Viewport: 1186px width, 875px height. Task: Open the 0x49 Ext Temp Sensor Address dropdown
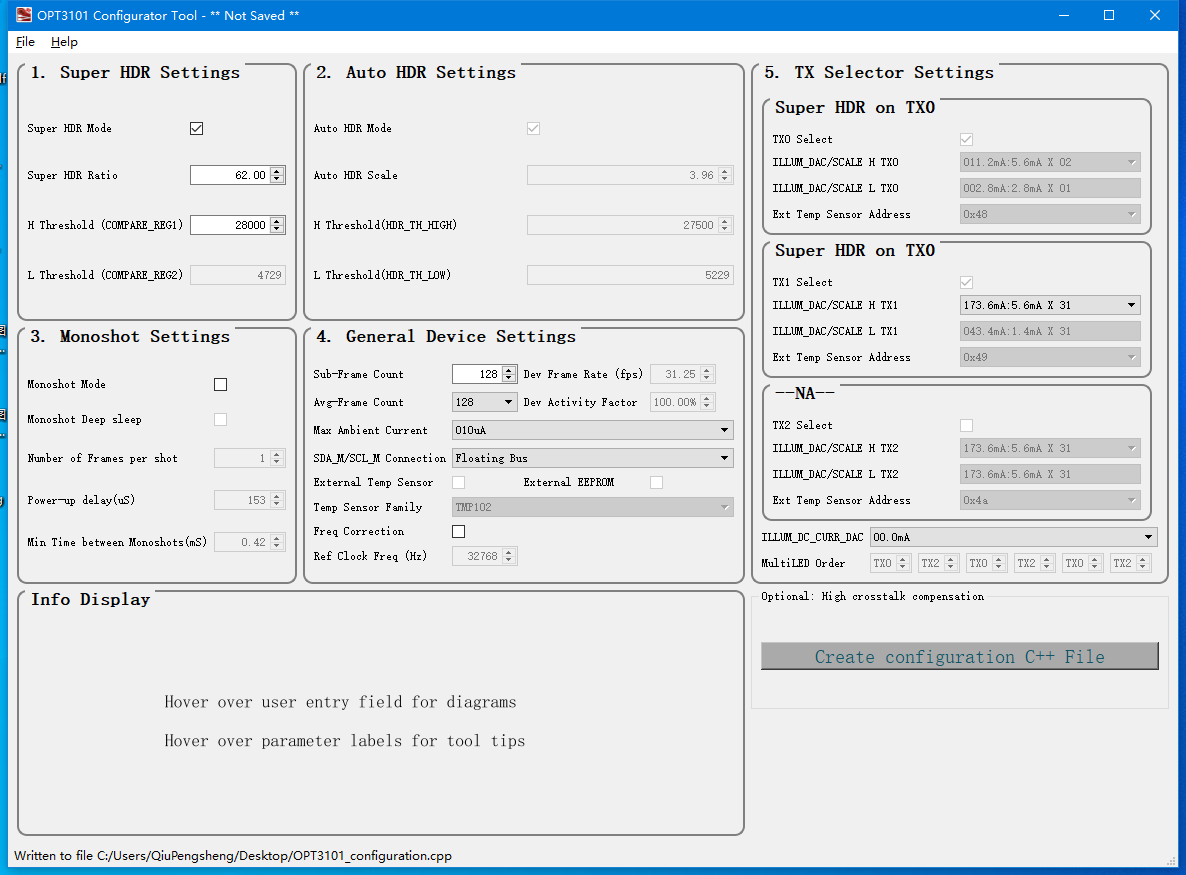coord(1050,357)
